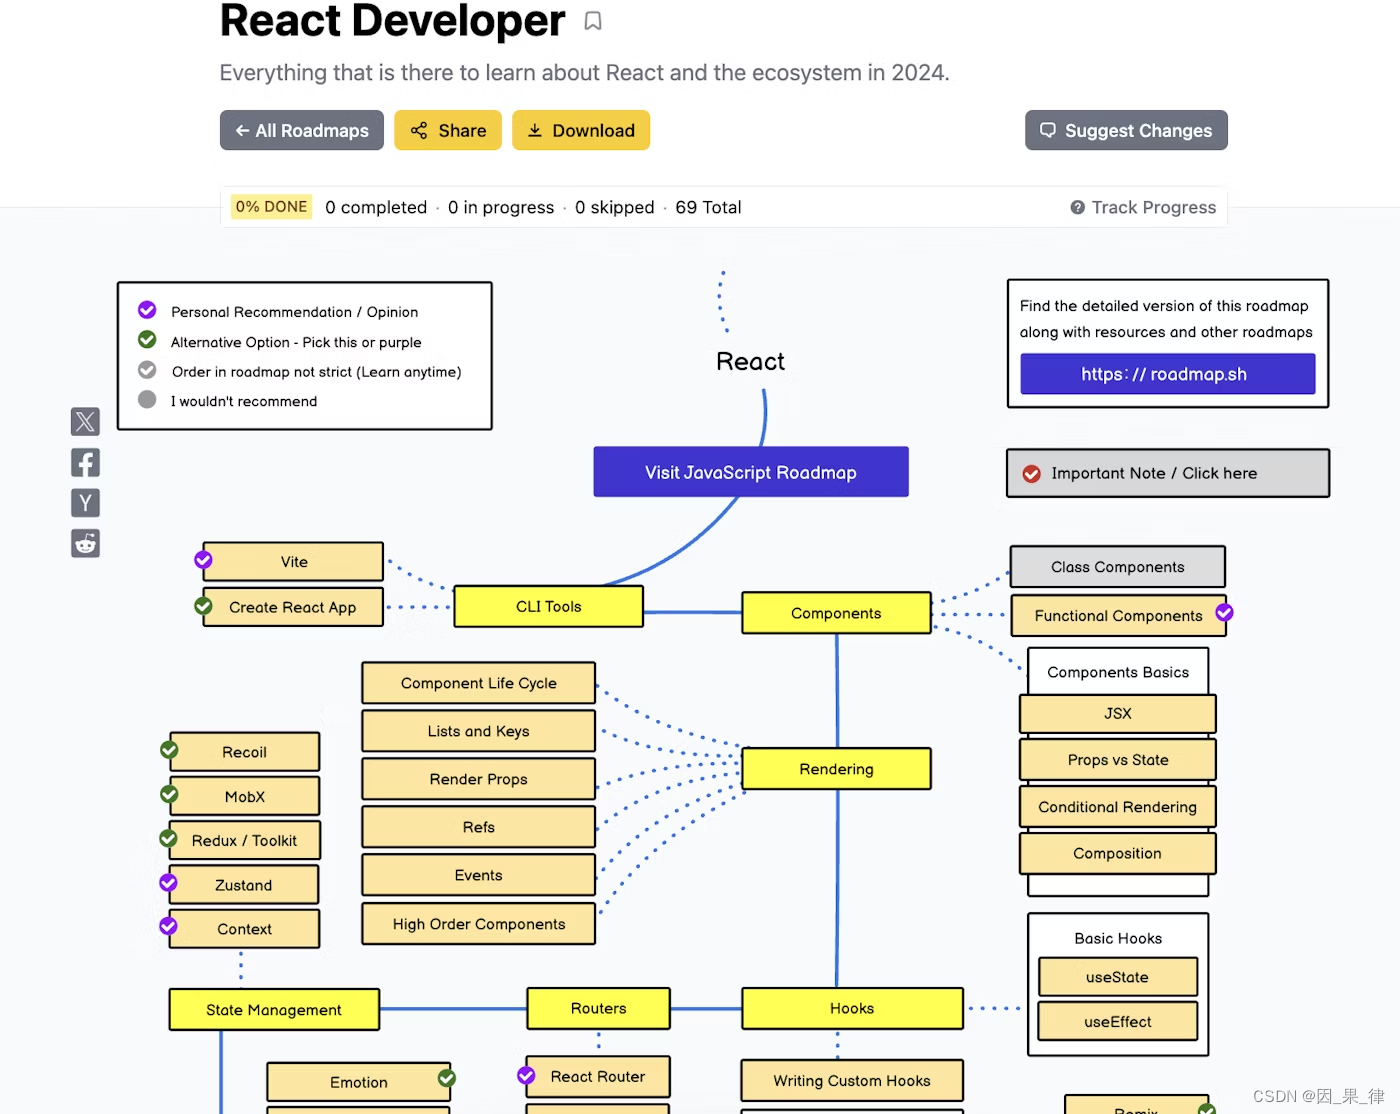This screenshot has width=1400, height=1114.
Task: Click the Track Progress help icon
Action: point(1077,207)
